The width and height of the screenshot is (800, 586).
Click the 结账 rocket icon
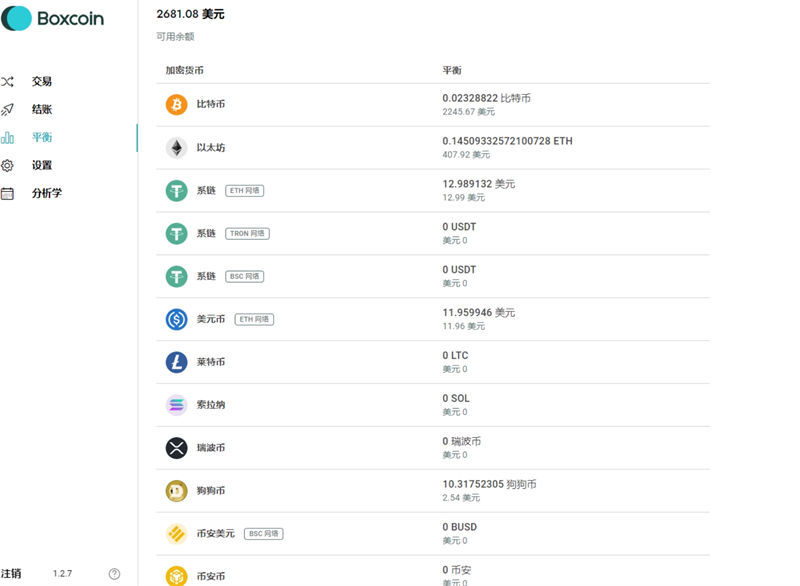point(7,109)
